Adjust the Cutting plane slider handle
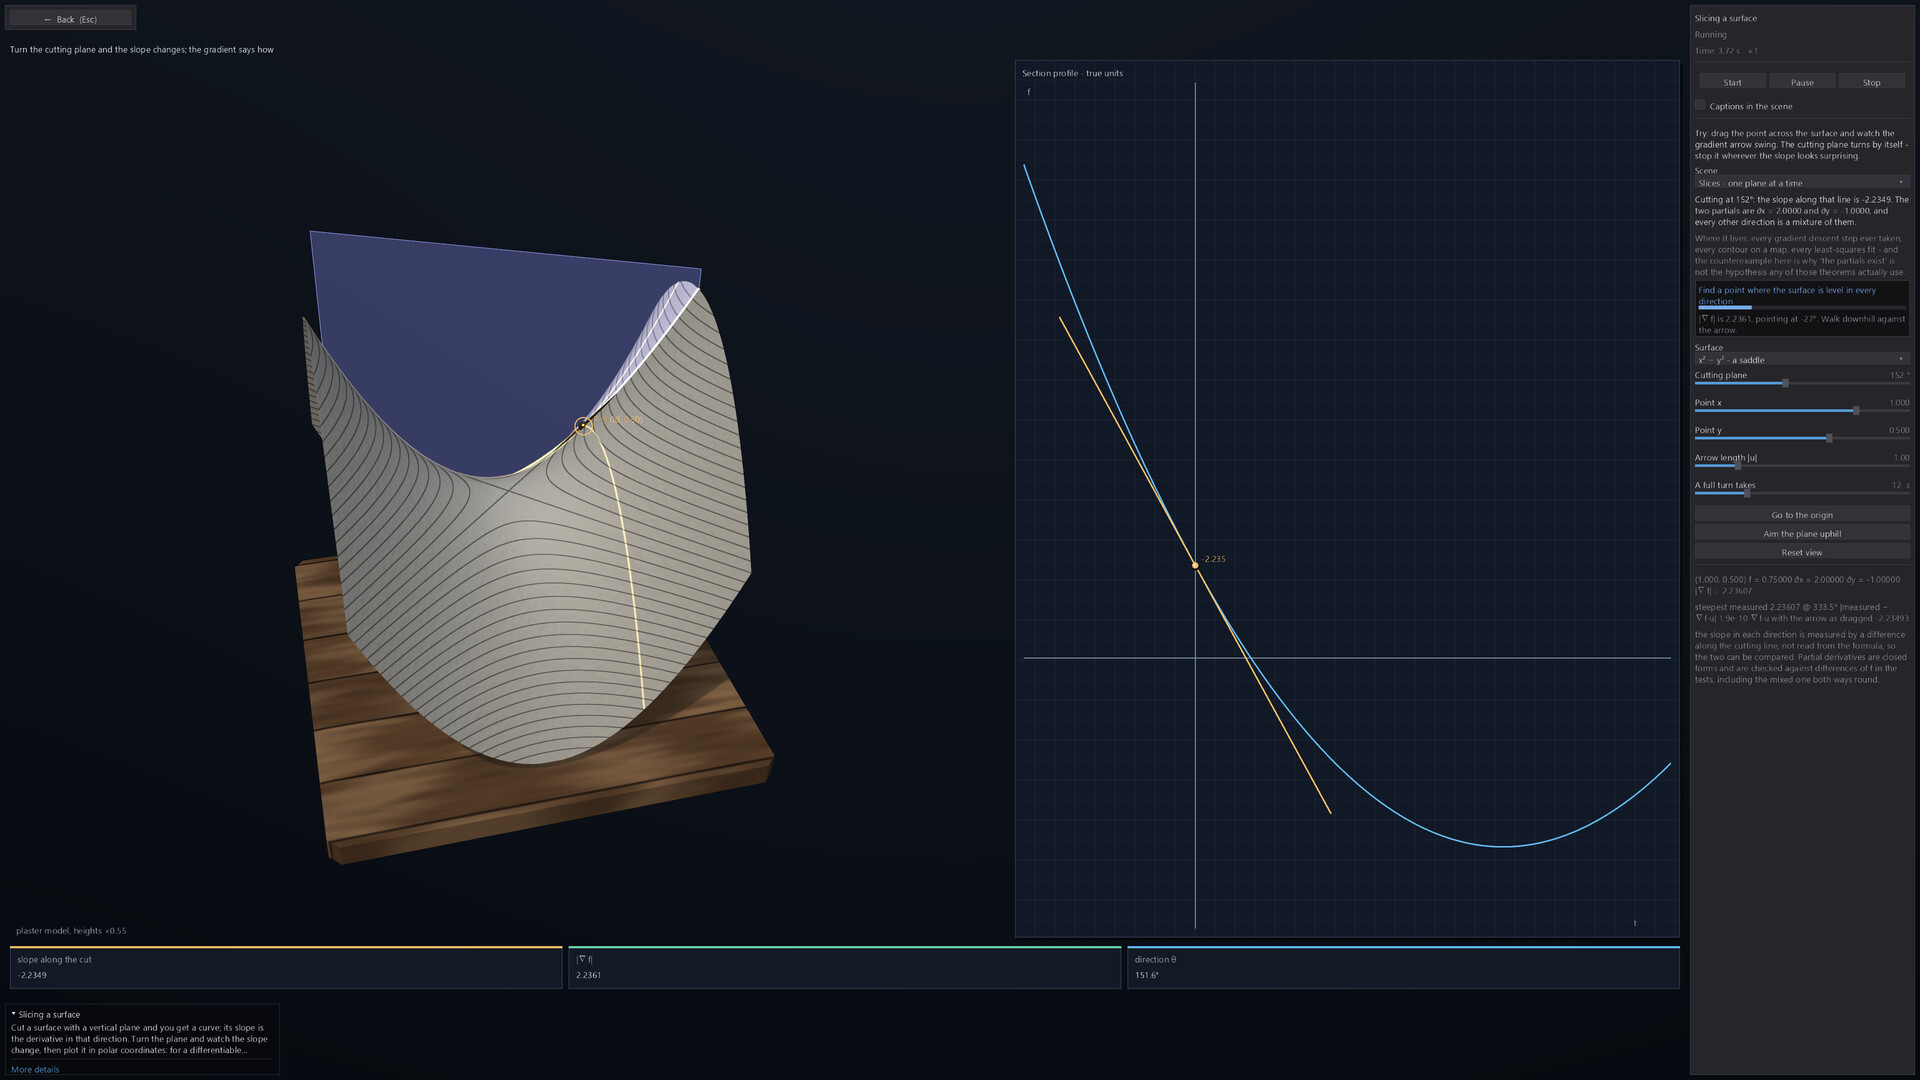1920x1080 pixels. click(x=1785, y=383)
